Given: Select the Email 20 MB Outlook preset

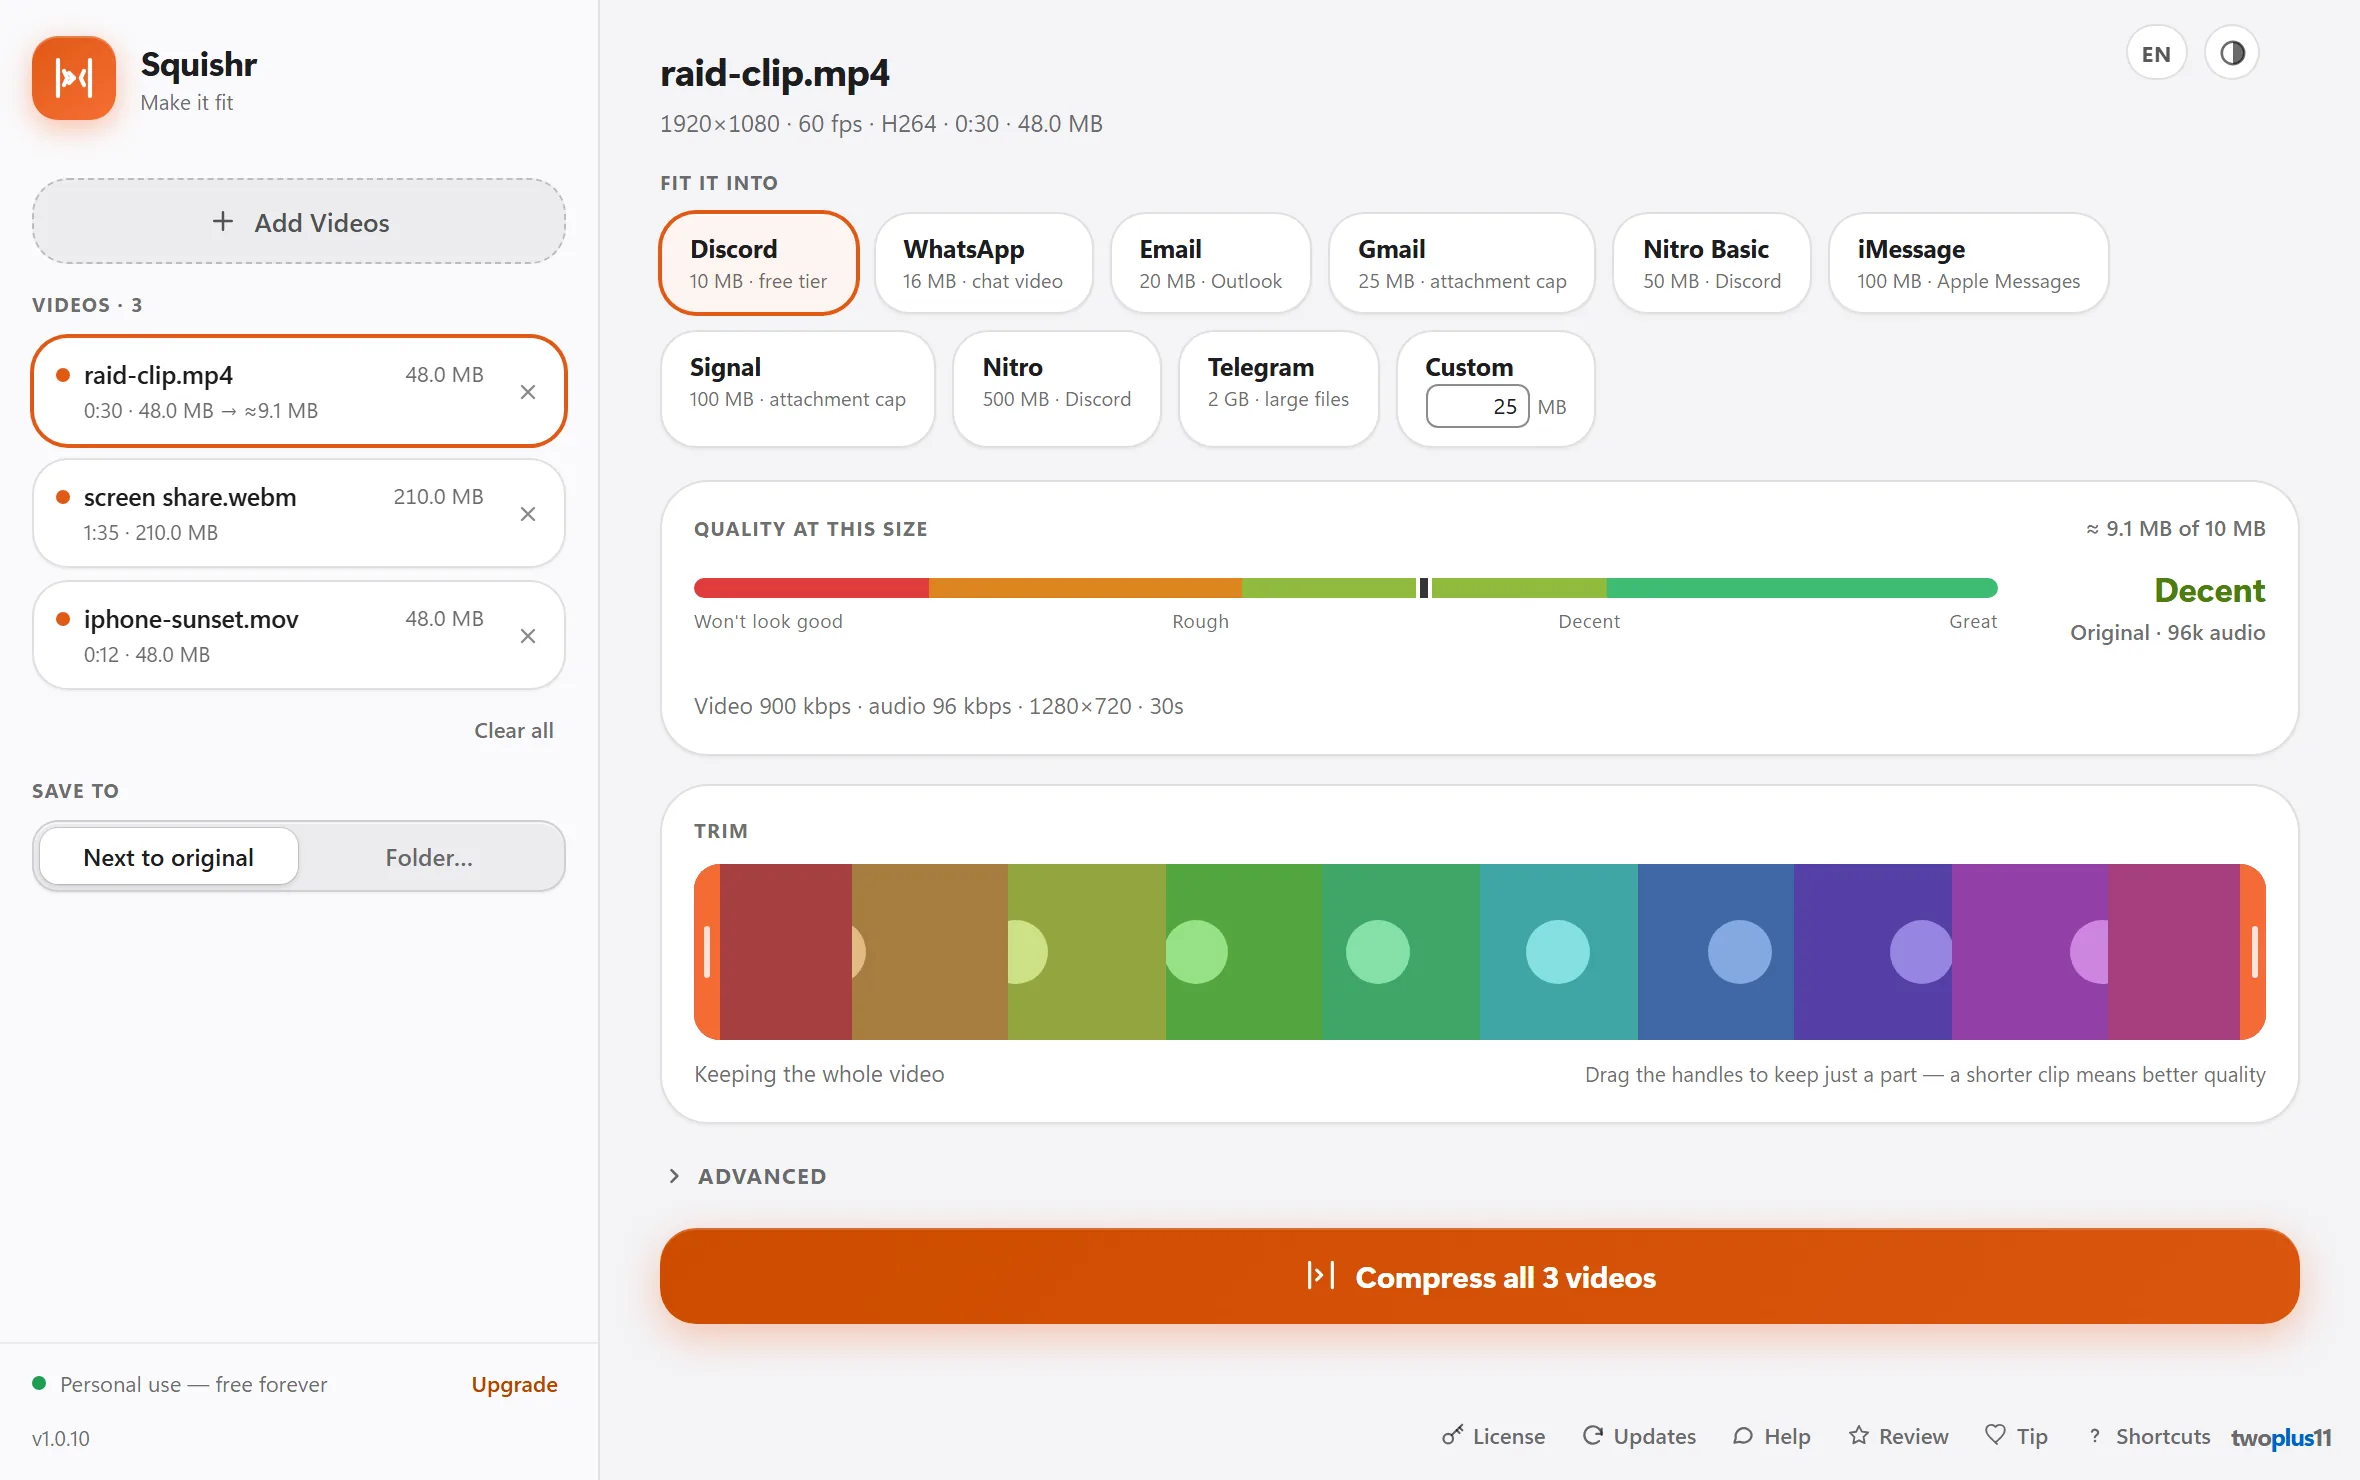Looking at the screenshot, I should coord(1210,264).
